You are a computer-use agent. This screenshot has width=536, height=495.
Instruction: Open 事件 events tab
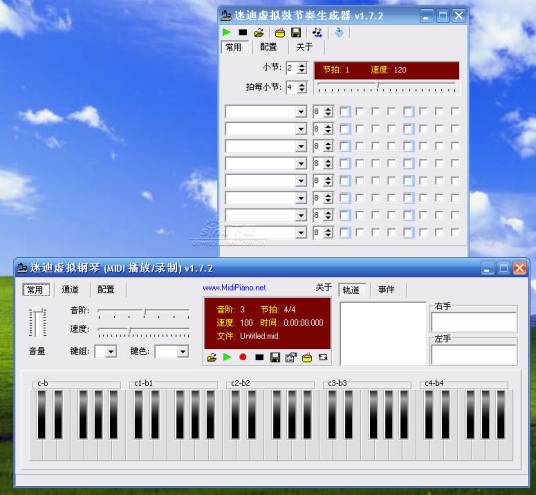[x=386, y=290]
